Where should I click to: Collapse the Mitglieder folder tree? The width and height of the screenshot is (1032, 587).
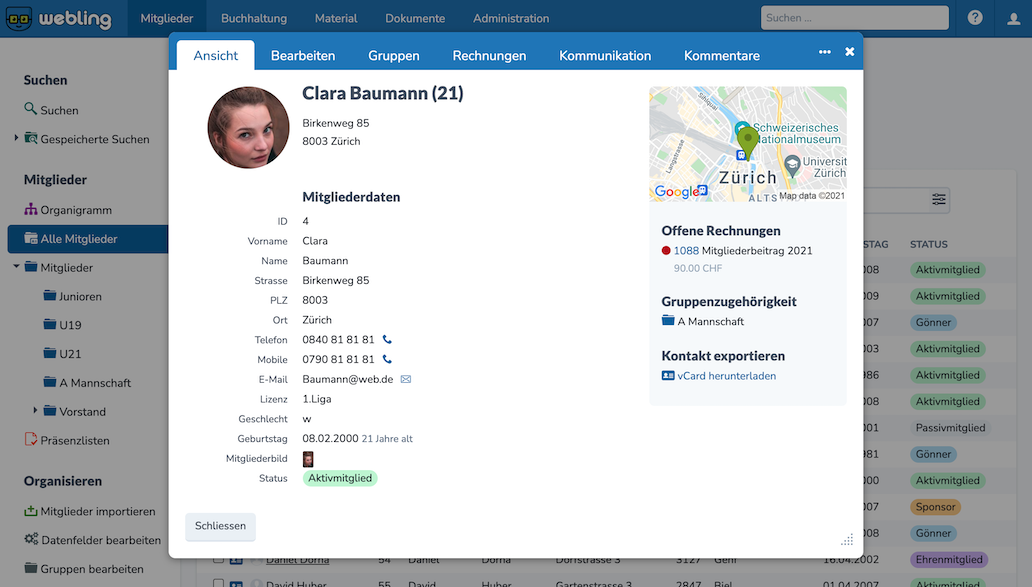tap(14, 267)
